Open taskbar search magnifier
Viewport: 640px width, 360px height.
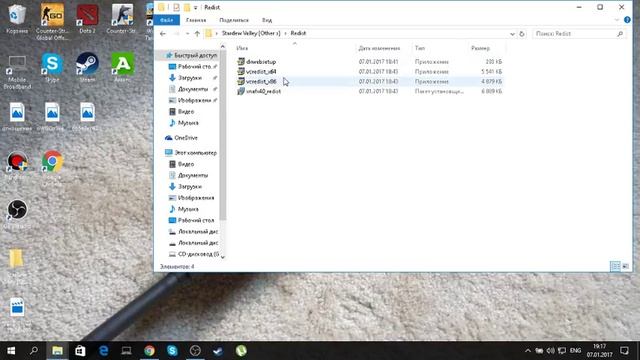click(34, 351)
